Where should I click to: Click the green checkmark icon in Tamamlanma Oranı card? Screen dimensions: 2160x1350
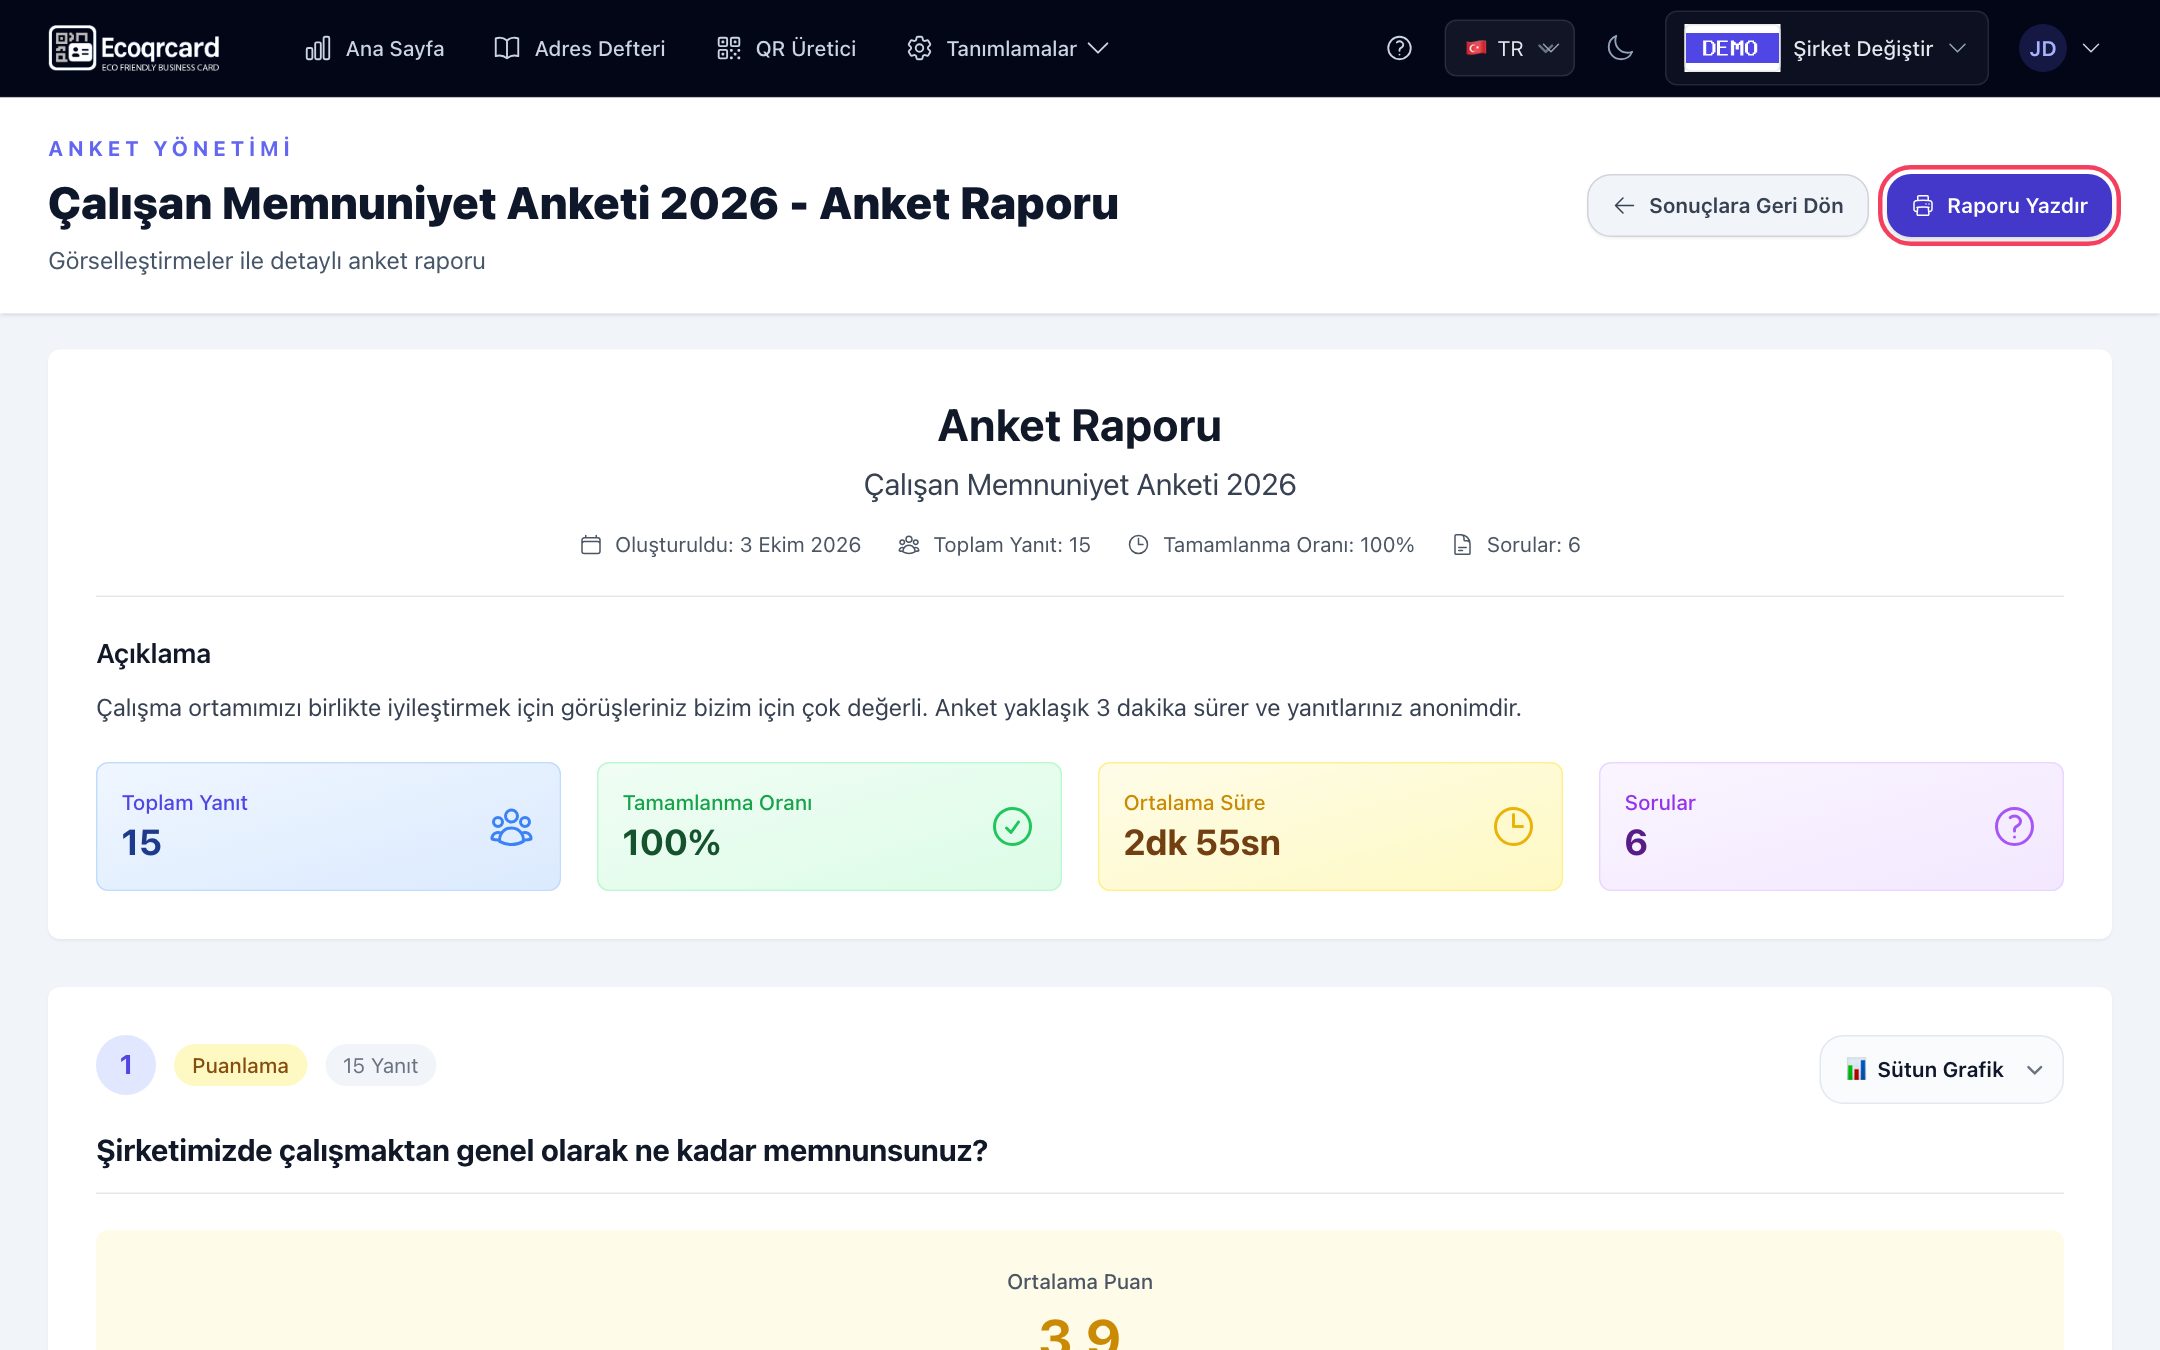point(1012,827)
